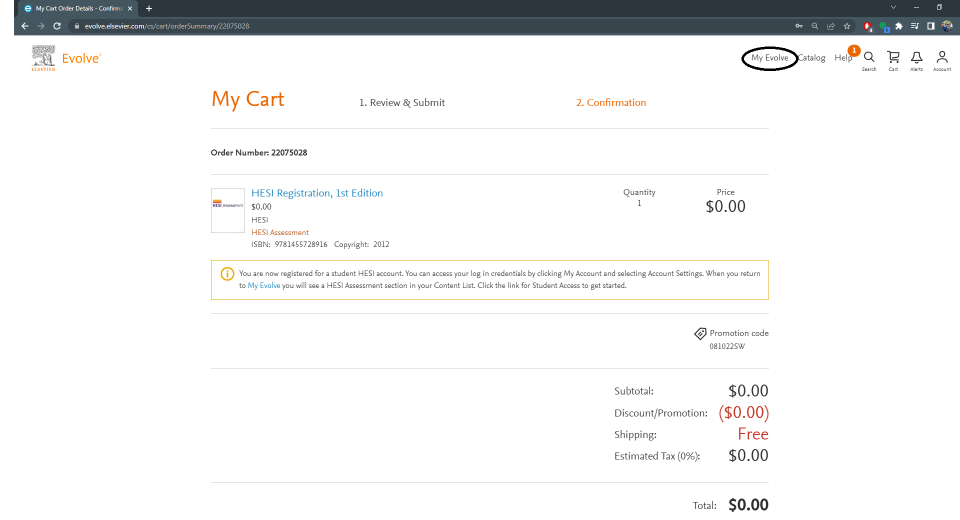Close the My Cart Order Details tab
The height and width of the screenshot is (520, 960).
[x=130, y=9]
